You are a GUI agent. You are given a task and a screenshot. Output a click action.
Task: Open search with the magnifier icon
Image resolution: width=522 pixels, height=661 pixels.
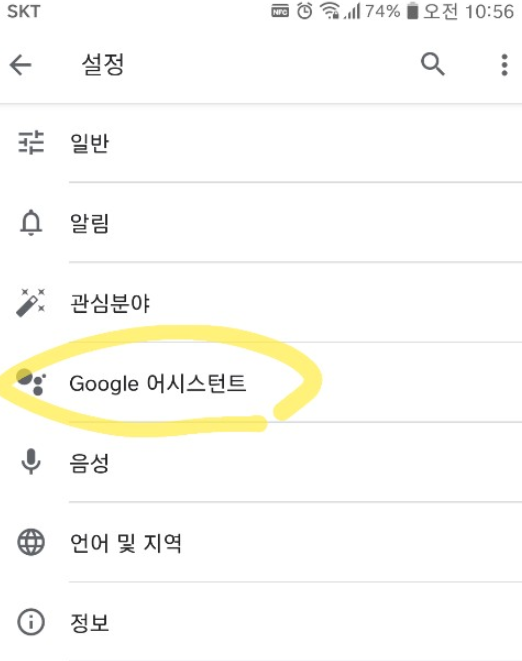coord(433,64)
